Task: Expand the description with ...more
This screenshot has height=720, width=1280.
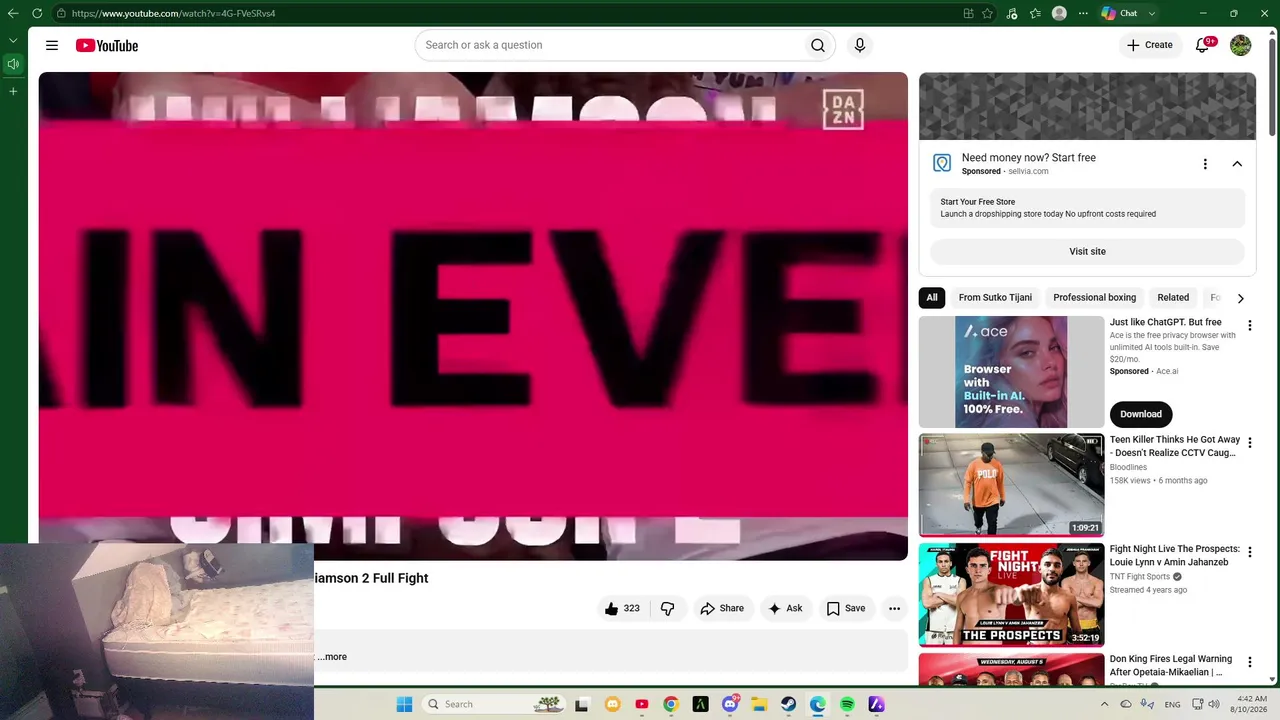Action: 332,657
